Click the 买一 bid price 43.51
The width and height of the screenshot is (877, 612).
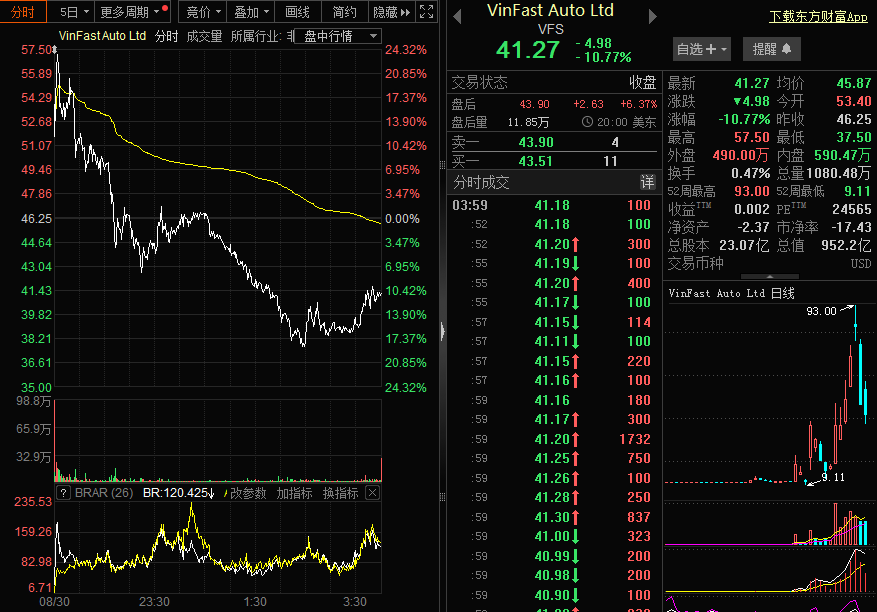point(536,161)
